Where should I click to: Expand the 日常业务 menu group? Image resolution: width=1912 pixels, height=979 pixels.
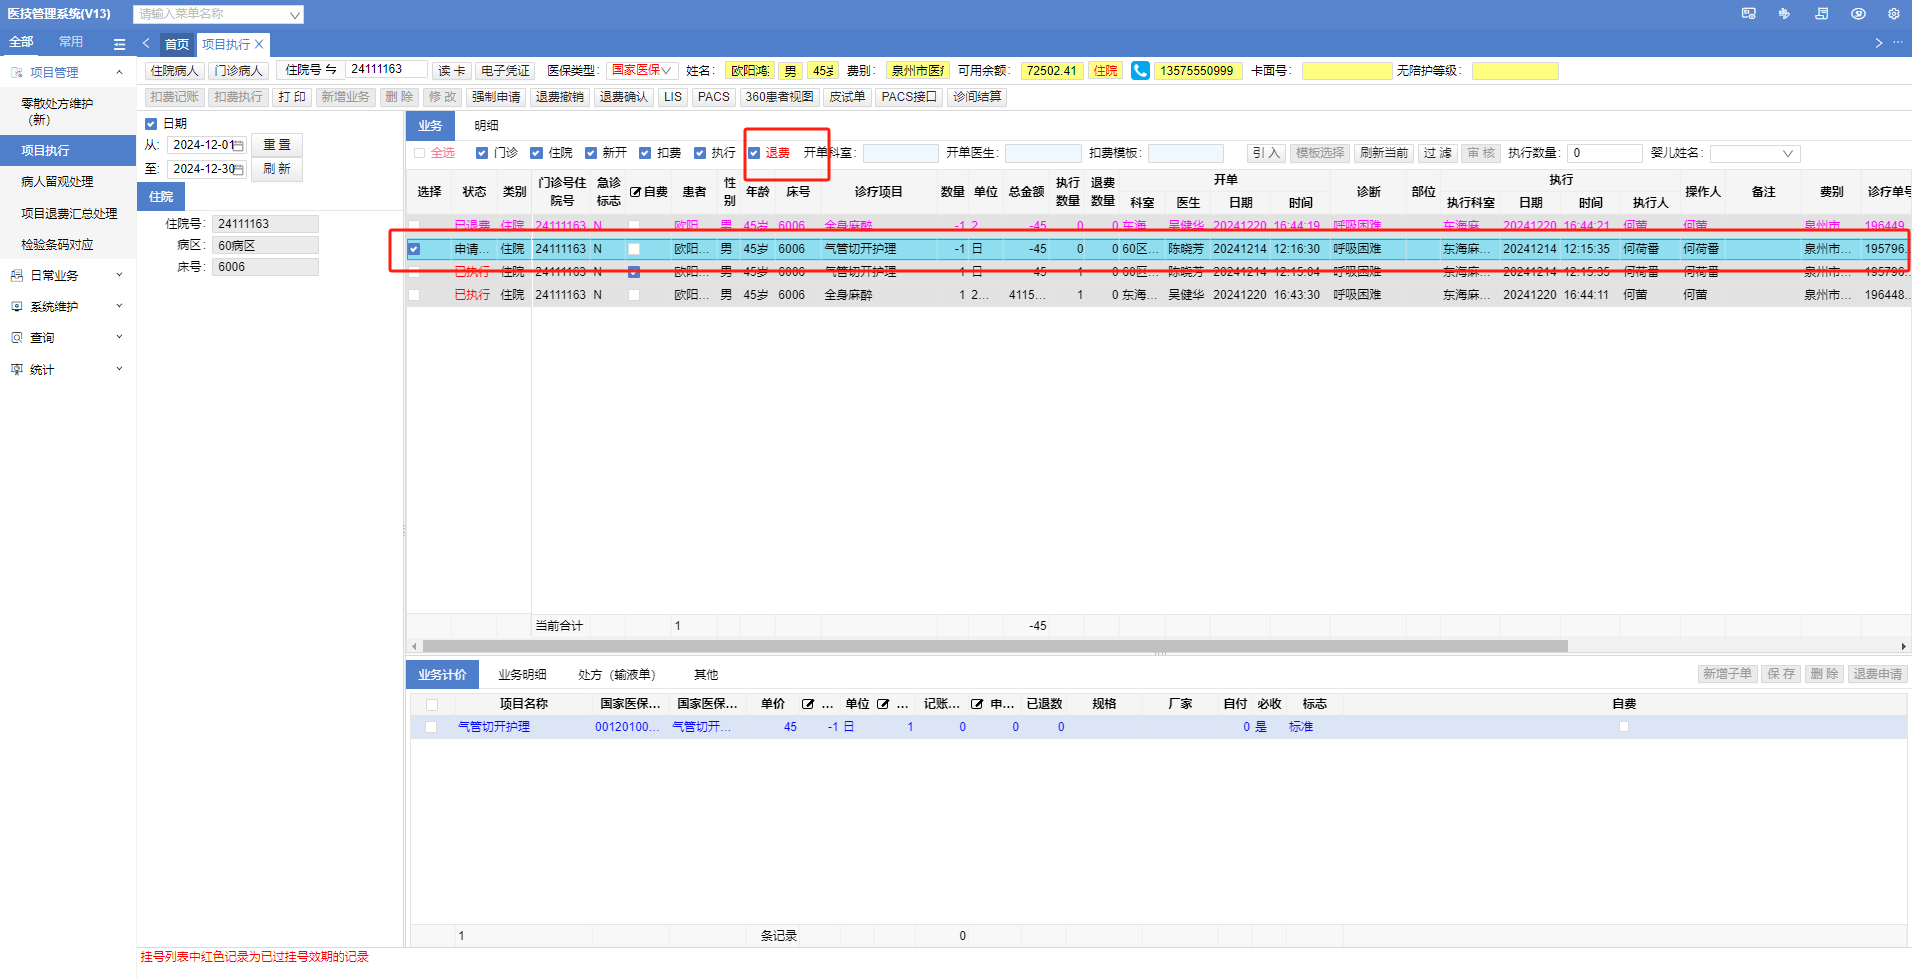pyautogui.click(x=119, y=275)
